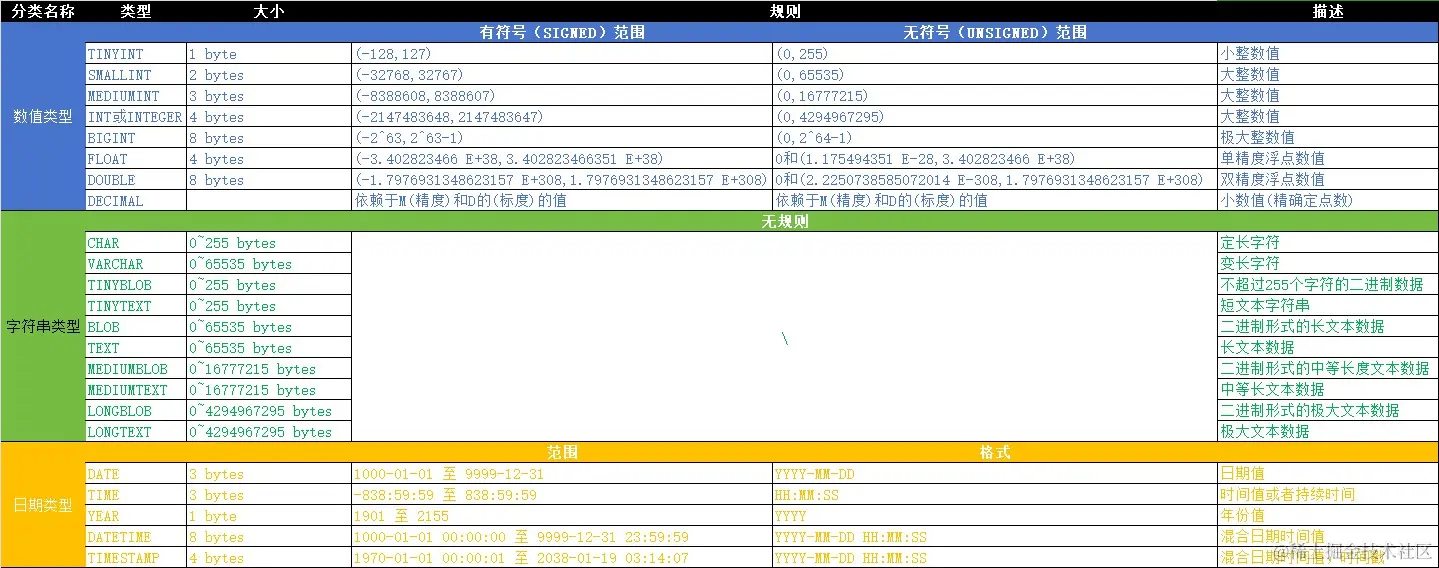This screenshot has width=1439, height=568.
Task: Select the BIGINT type cell
Action: coord(136,137)
